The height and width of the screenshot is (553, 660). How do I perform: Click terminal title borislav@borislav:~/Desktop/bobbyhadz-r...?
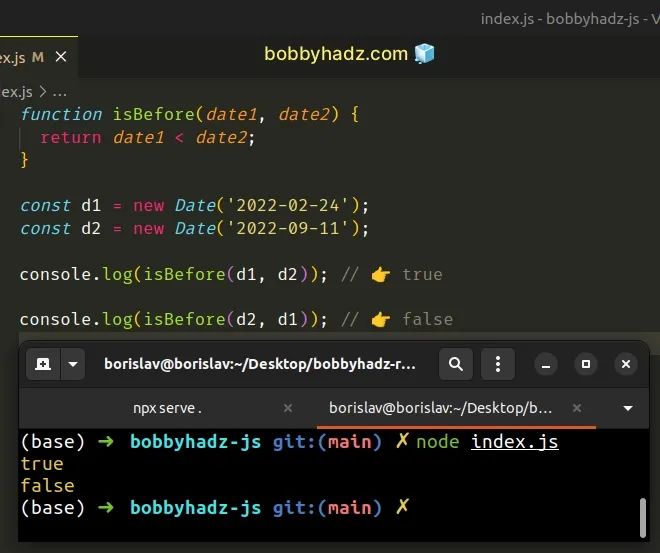coord(260,364)
